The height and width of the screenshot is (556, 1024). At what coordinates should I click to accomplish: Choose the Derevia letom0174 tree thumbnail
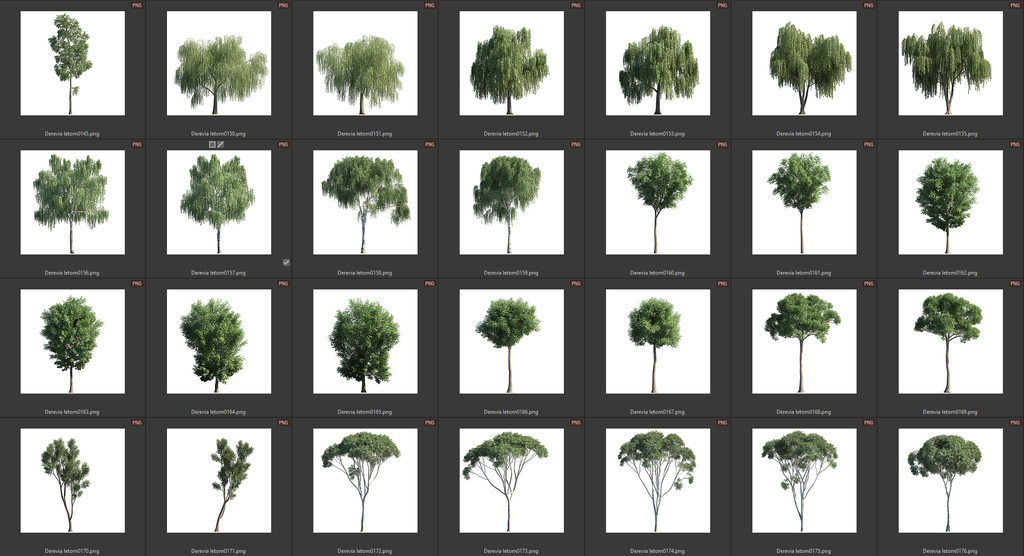(x=658, y=481)
